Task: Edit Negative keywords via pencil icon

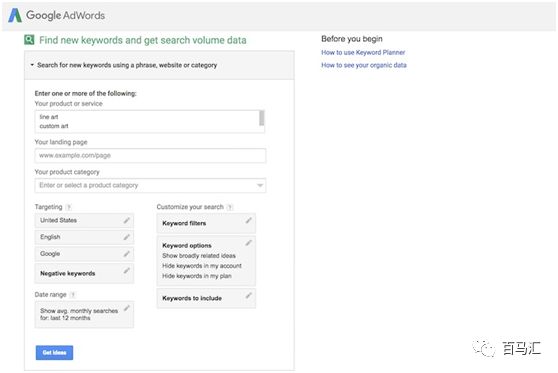Action: (x=126, y=271)
